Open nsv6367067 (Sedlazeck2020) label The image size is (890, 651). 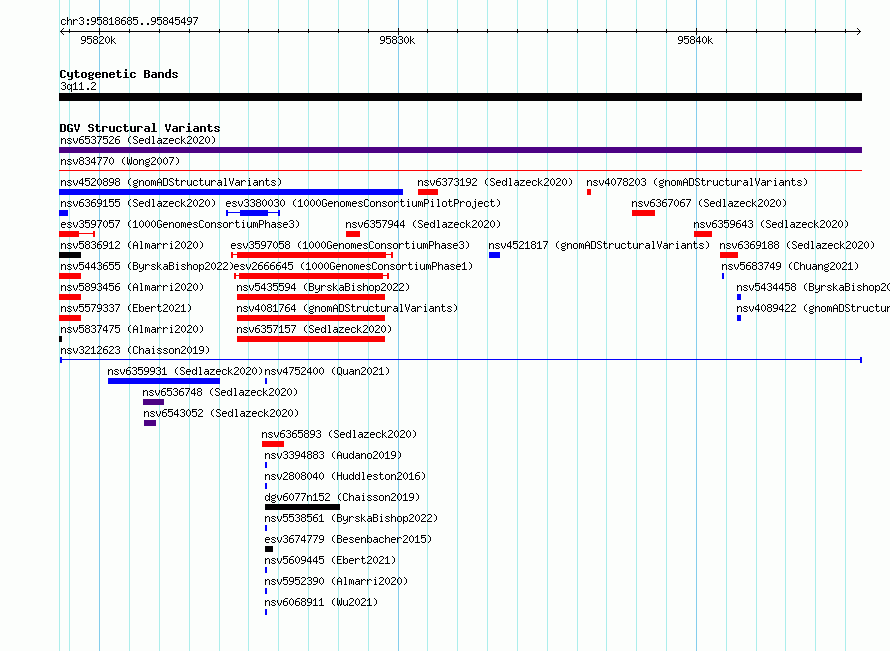coord(709,203)
